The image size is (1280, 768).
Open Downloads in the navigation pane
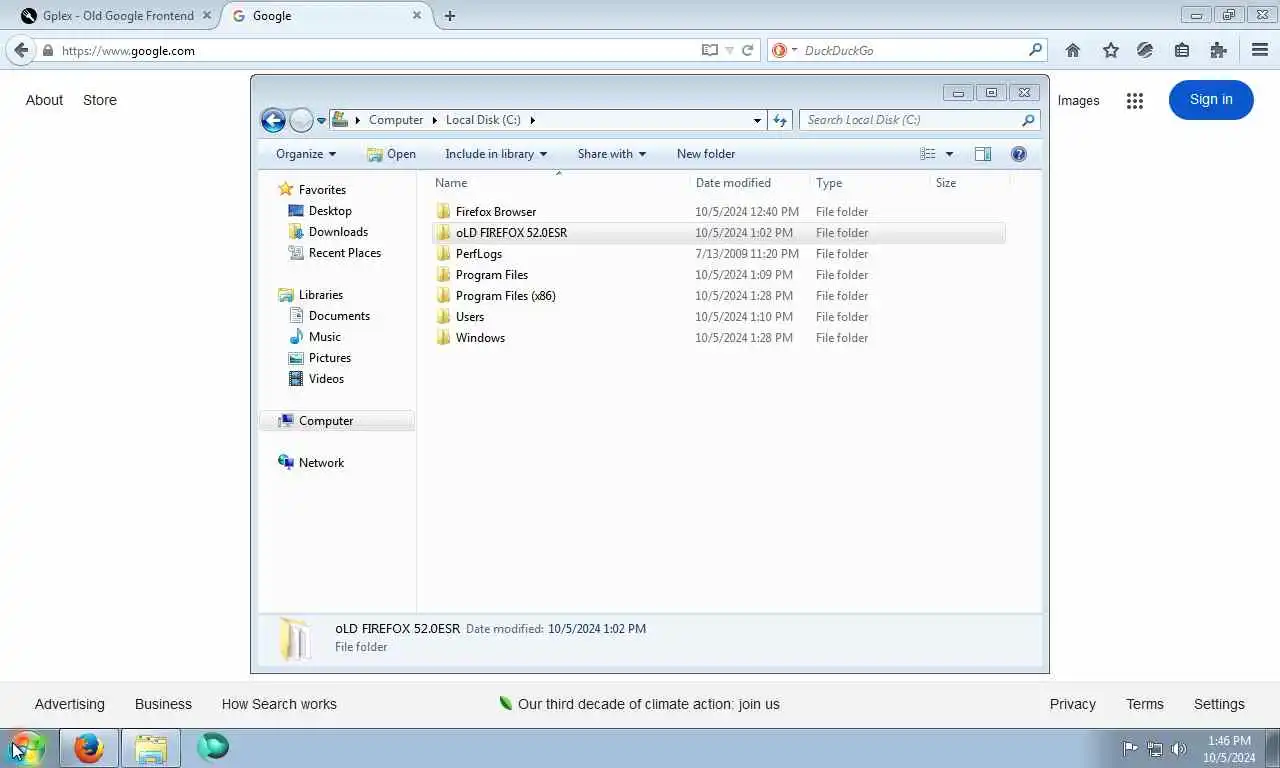pos(338,232)
